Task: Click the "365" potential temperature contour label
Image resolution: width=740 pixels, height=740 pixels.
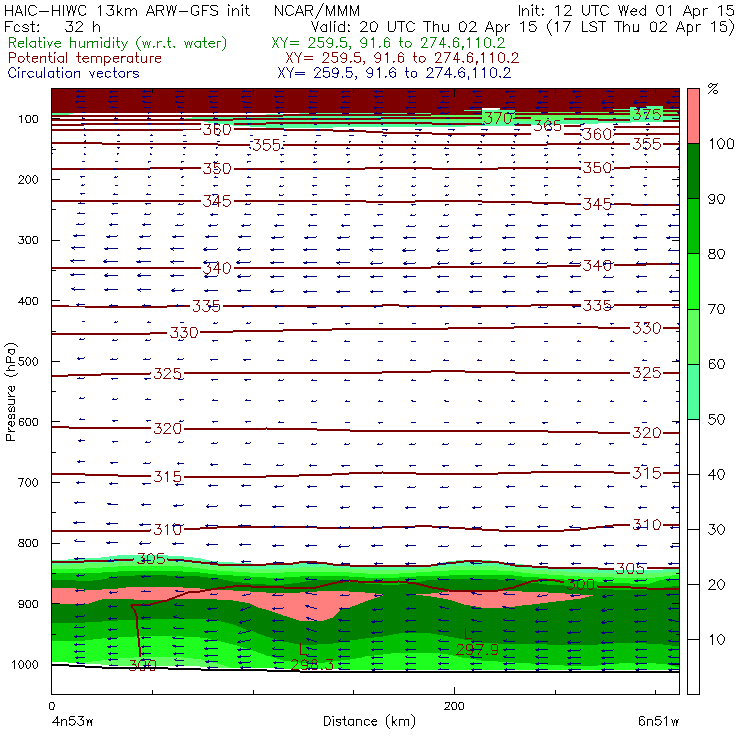Action: click(x=547, y=126)
